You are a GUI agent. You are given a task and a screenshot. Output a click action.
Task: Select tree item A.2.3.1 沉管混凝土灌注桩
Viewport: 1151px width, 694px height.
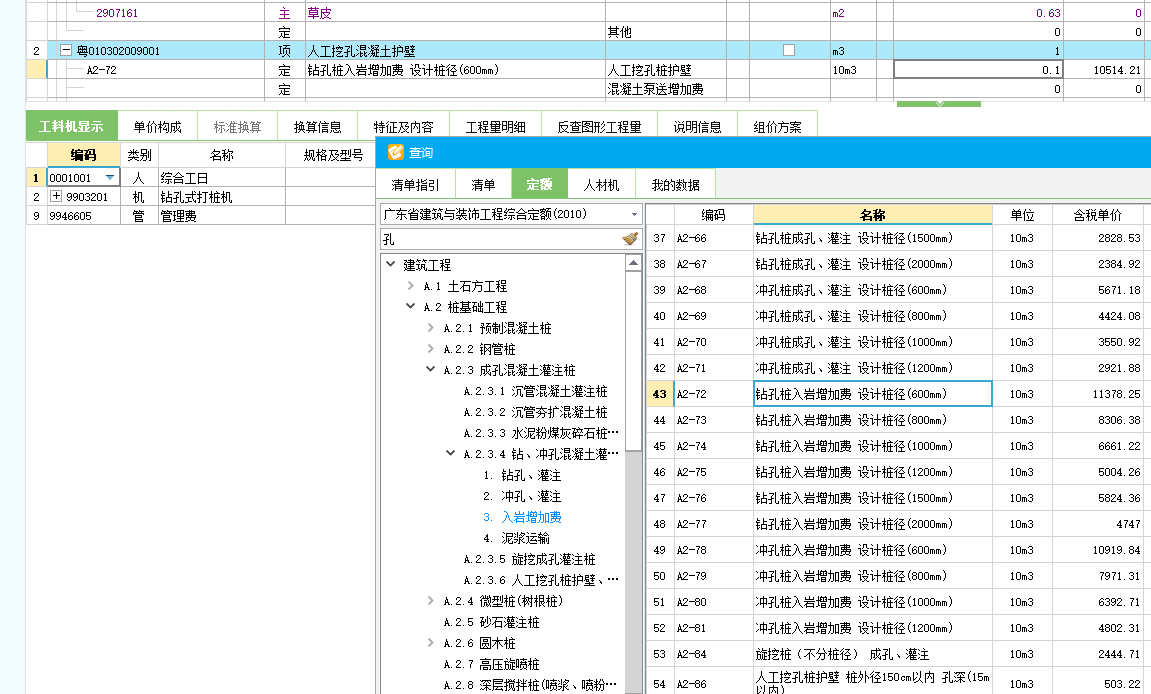pos(535,391)
